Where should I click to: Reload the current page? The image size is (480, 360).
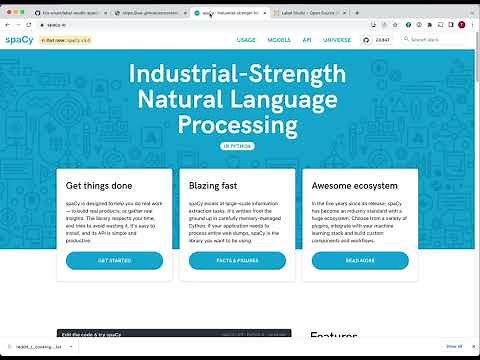(x=29, y=25)
